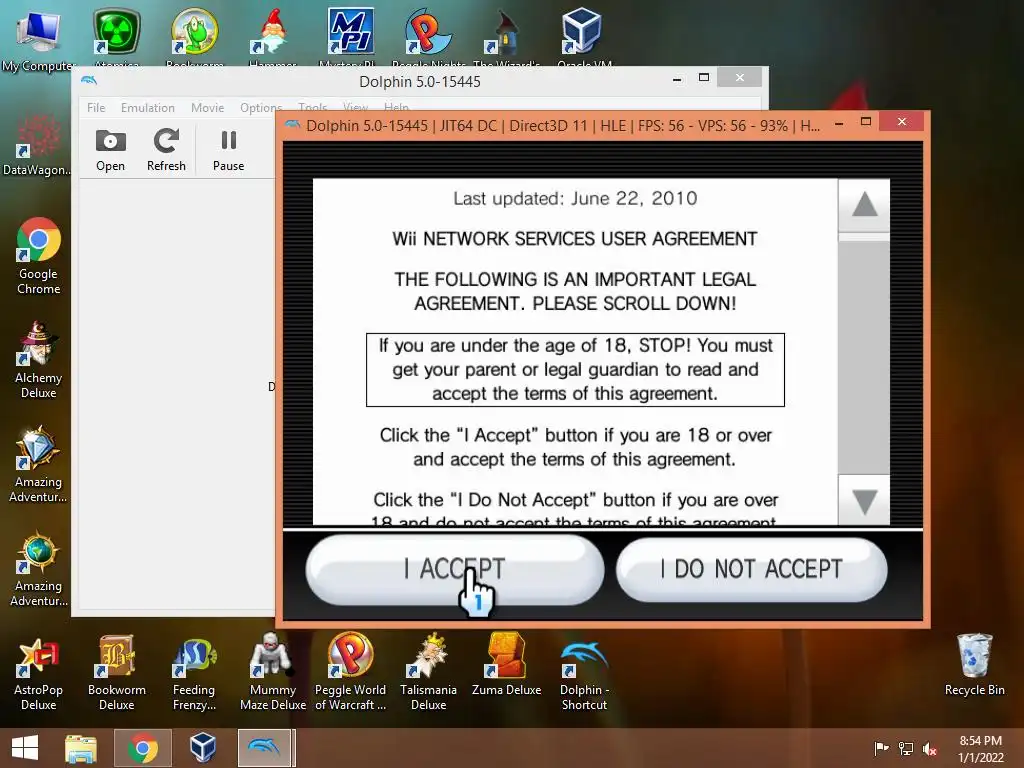Switch to Chrome in the taskbar
This screenshot has height=768, width=1024.
142,748
